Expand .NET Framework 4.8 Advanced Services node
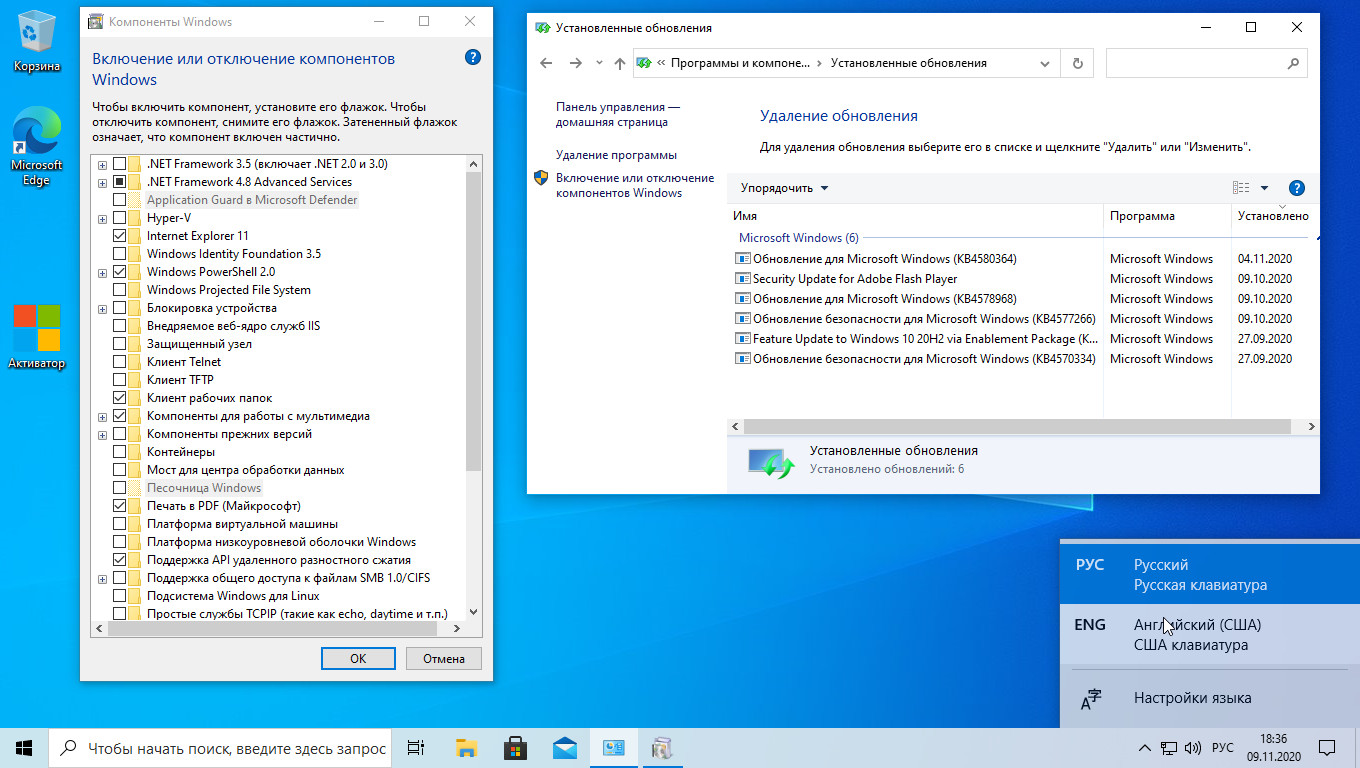Image resolution: width=1360 pixels, height=768 pixels. 102,182
